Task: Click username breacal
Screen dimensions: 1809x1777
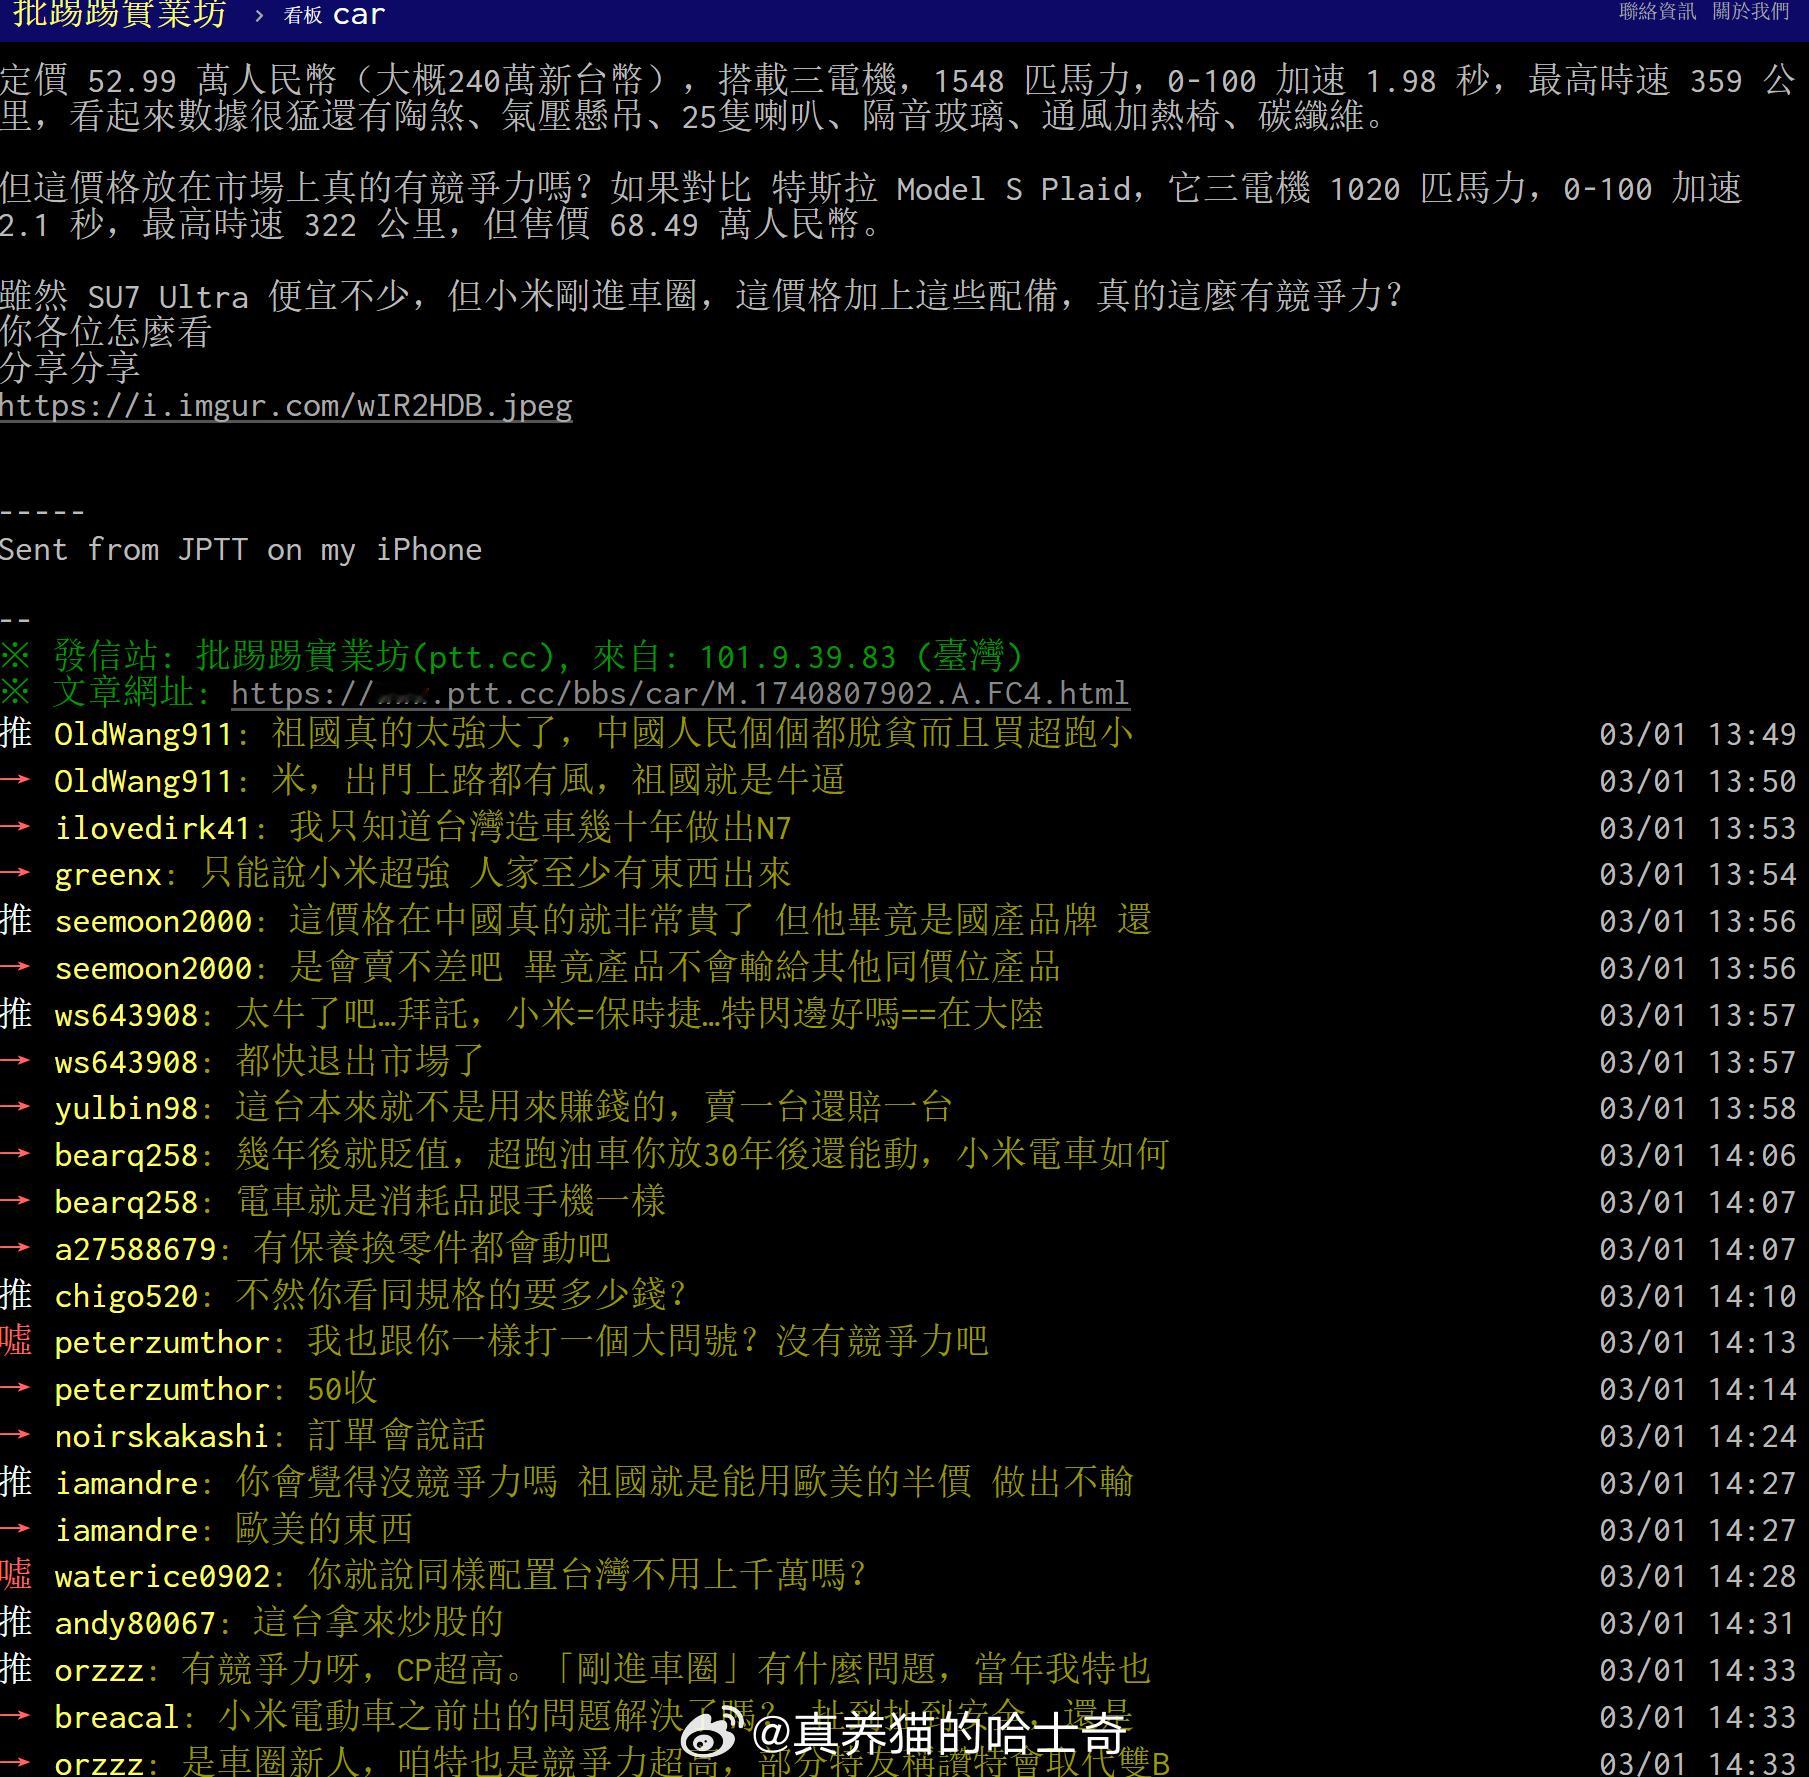Action: coord(116,1717)
